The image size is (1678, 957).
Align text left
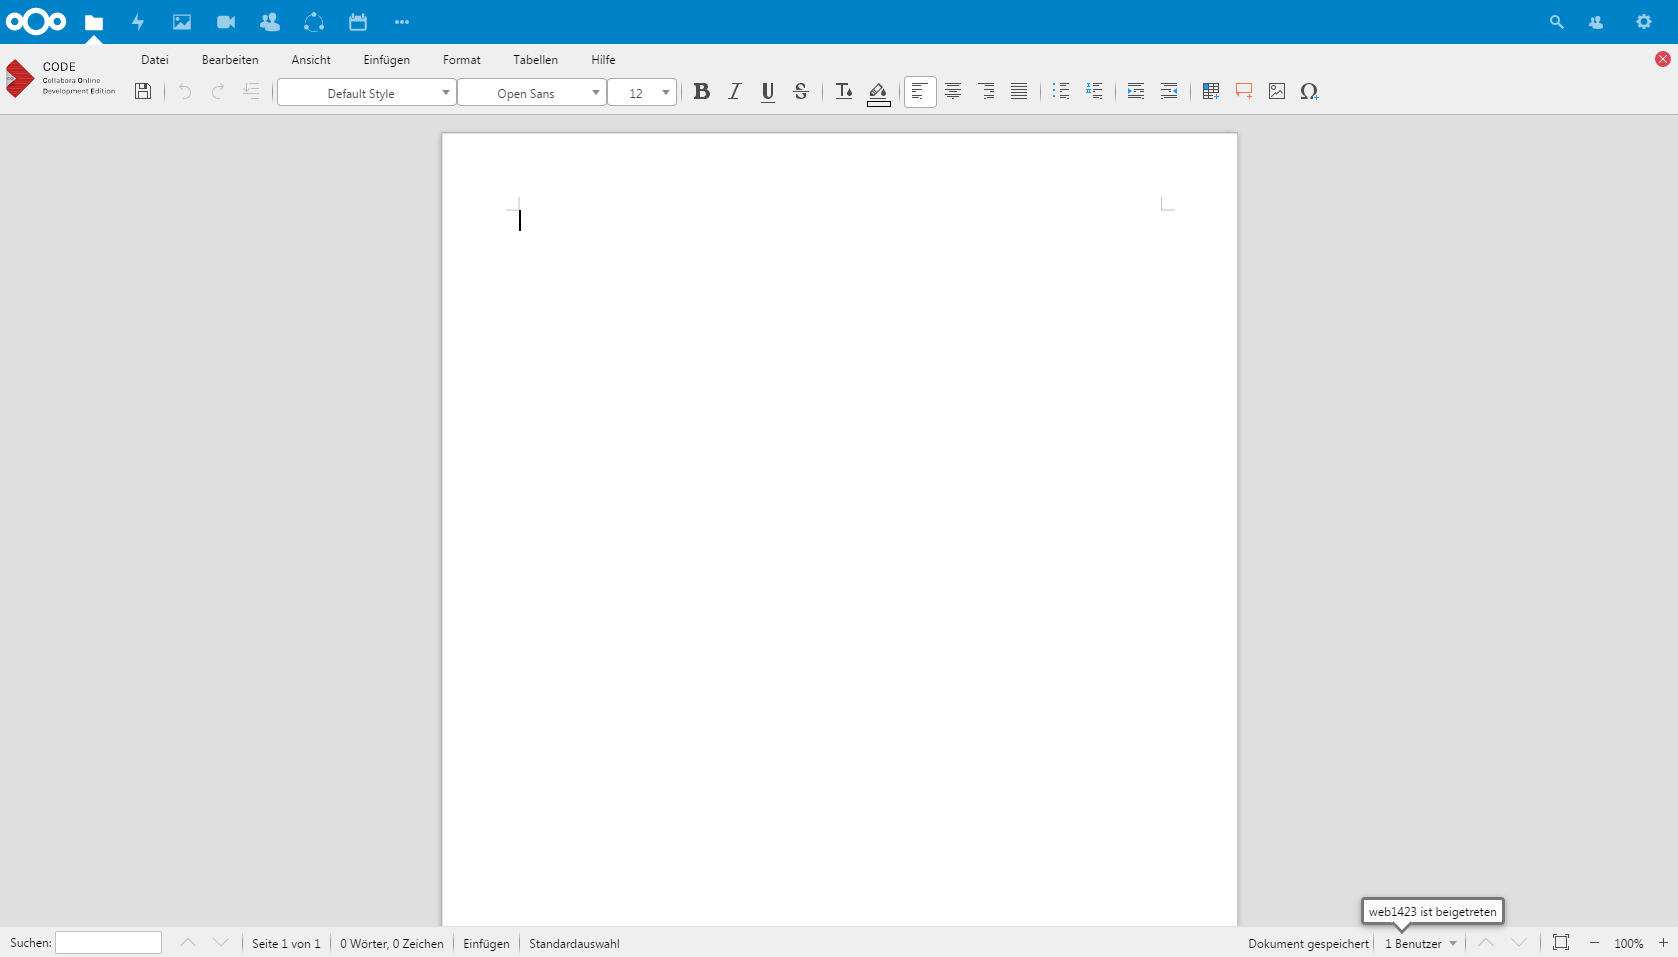pos(920,91)
